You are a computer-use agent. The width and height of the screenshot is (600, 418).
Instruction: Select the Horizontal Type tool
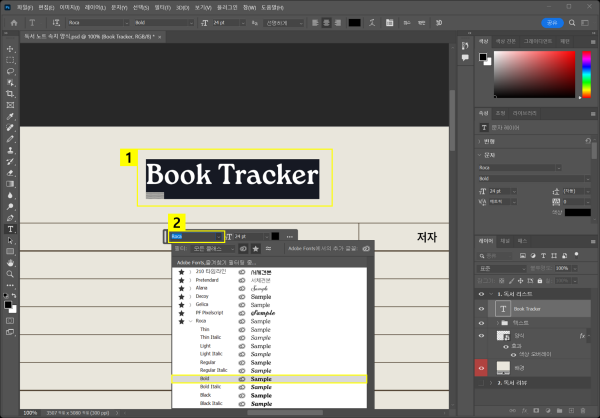point(10,229)
